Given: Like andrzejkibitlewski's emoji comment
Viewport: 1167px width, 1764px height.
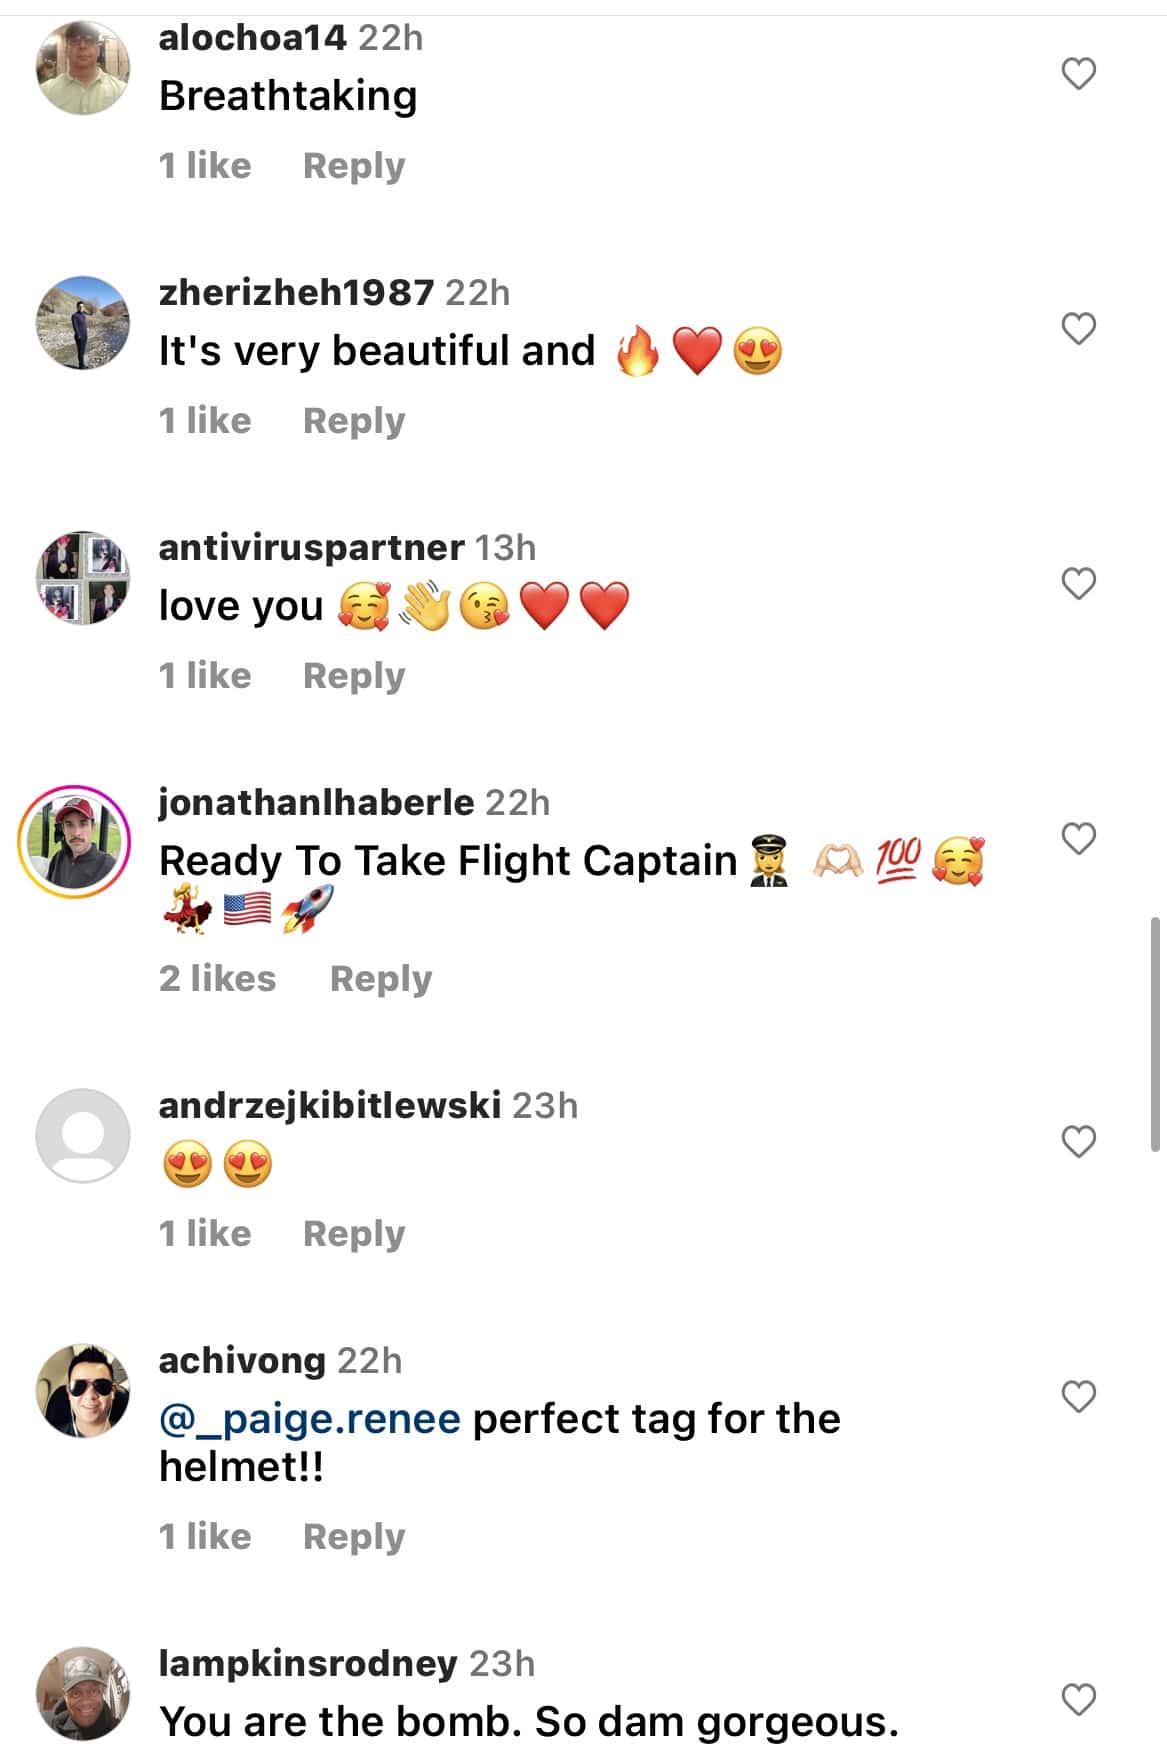Looking at the screenshot, I should coord(1078,1142).
